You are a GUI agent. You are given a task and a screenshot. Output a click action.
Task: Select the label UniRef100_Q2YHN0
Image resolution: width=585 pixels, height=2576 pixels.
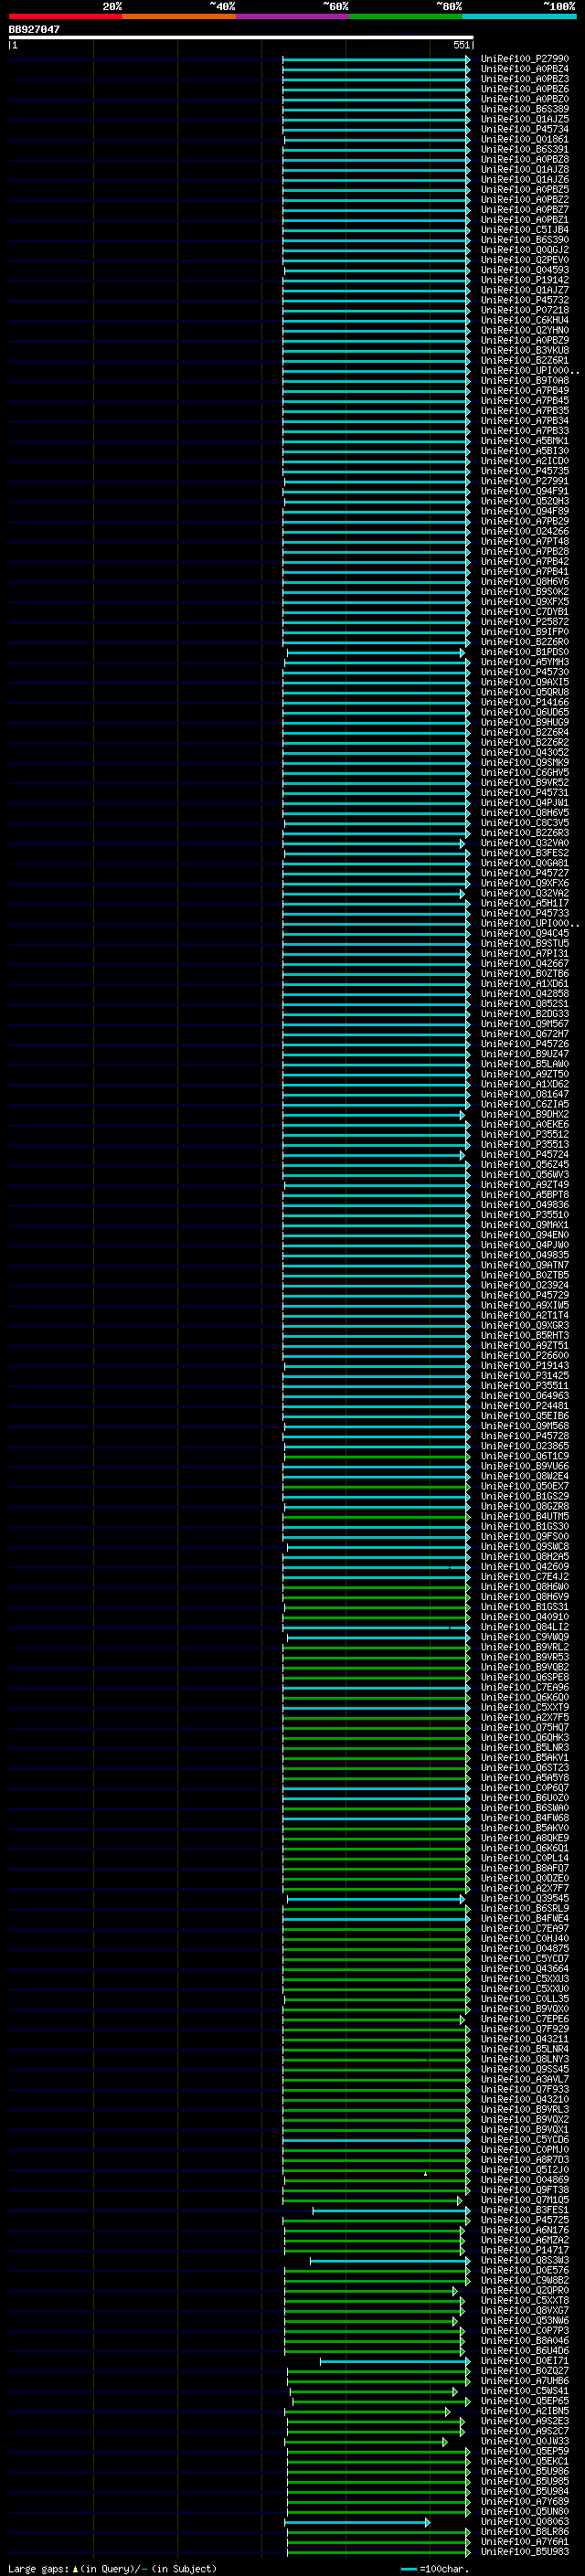pyautogui.click(x=525, y=330)
